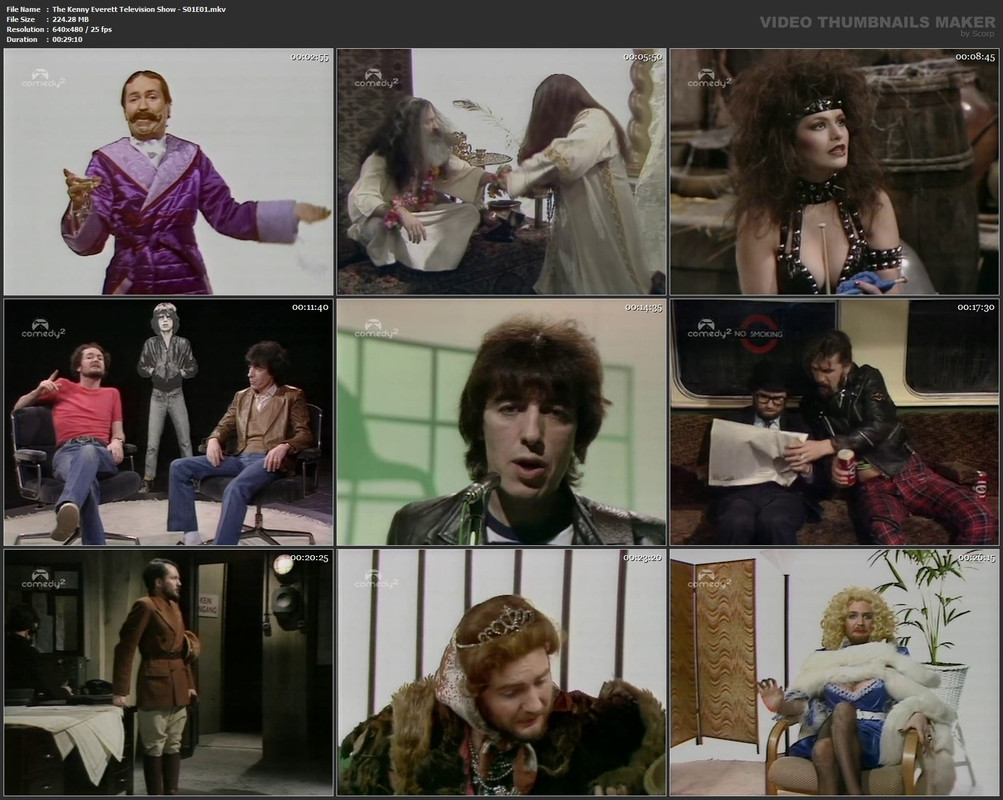Click the 'File Size' label

20,19
